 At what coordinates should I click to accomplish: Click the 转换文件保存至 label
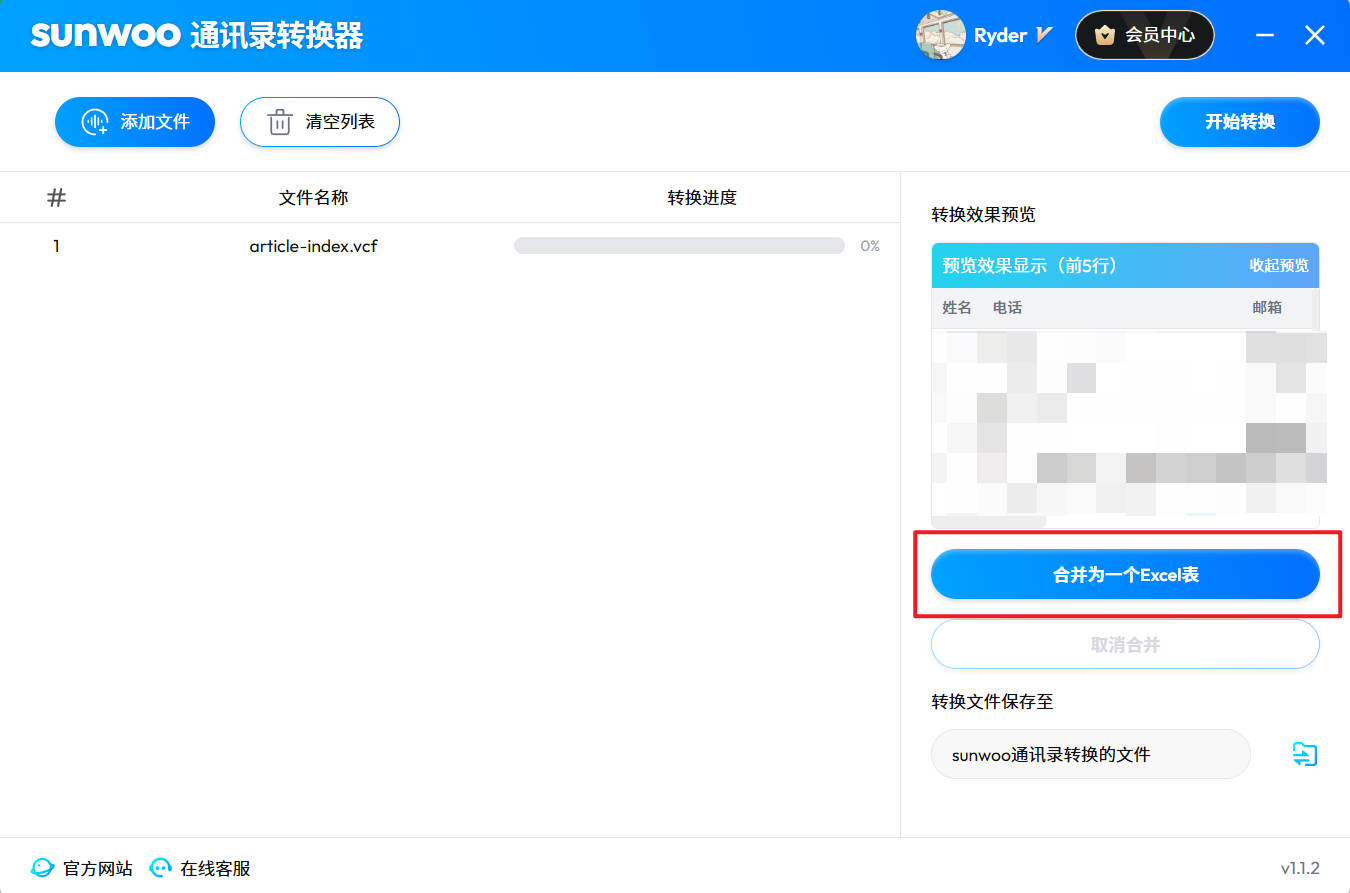point(992,701)
